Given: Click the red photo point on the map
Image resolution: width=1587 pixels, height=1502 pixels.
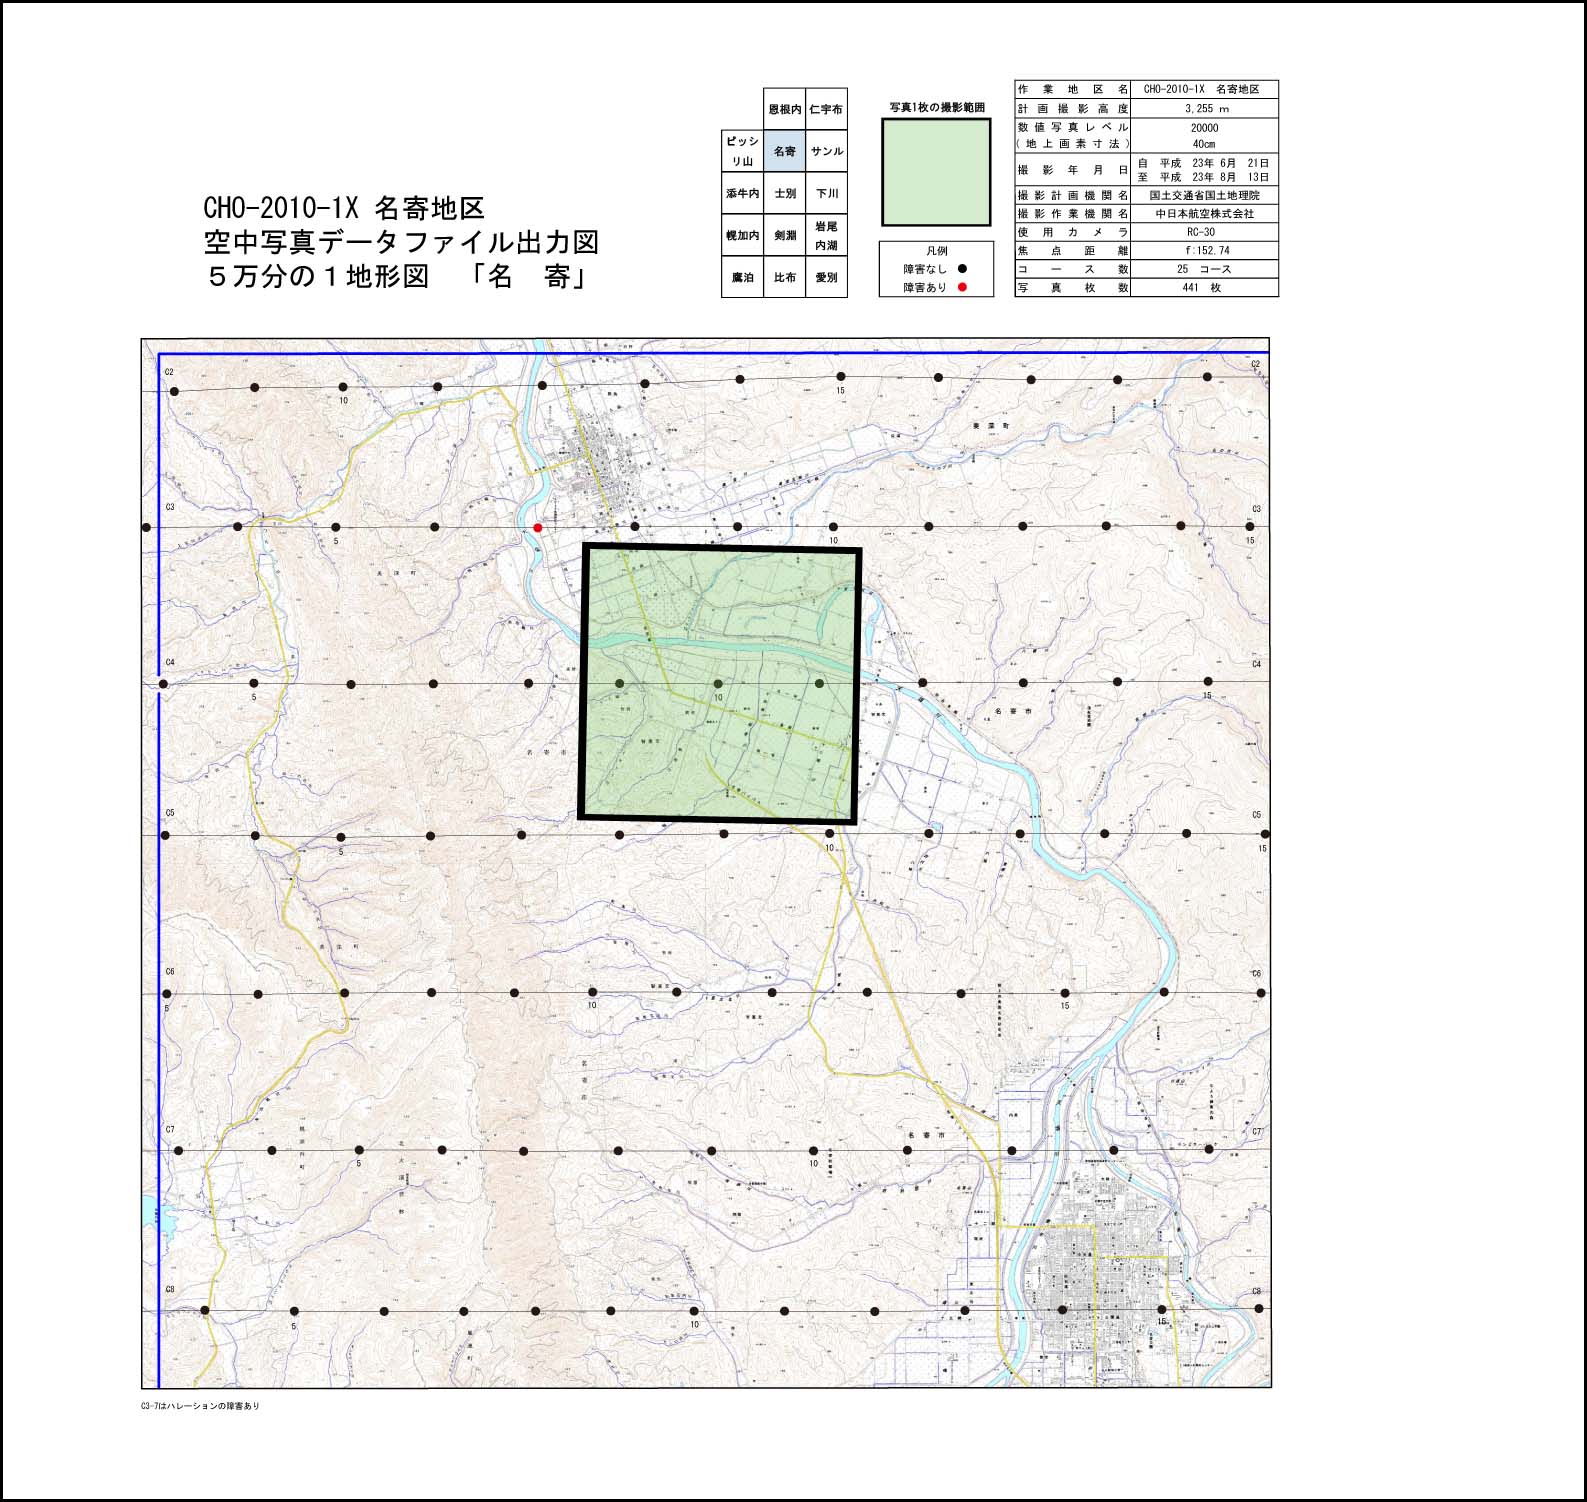Looking at the screenshot, I should click(538, 527).
